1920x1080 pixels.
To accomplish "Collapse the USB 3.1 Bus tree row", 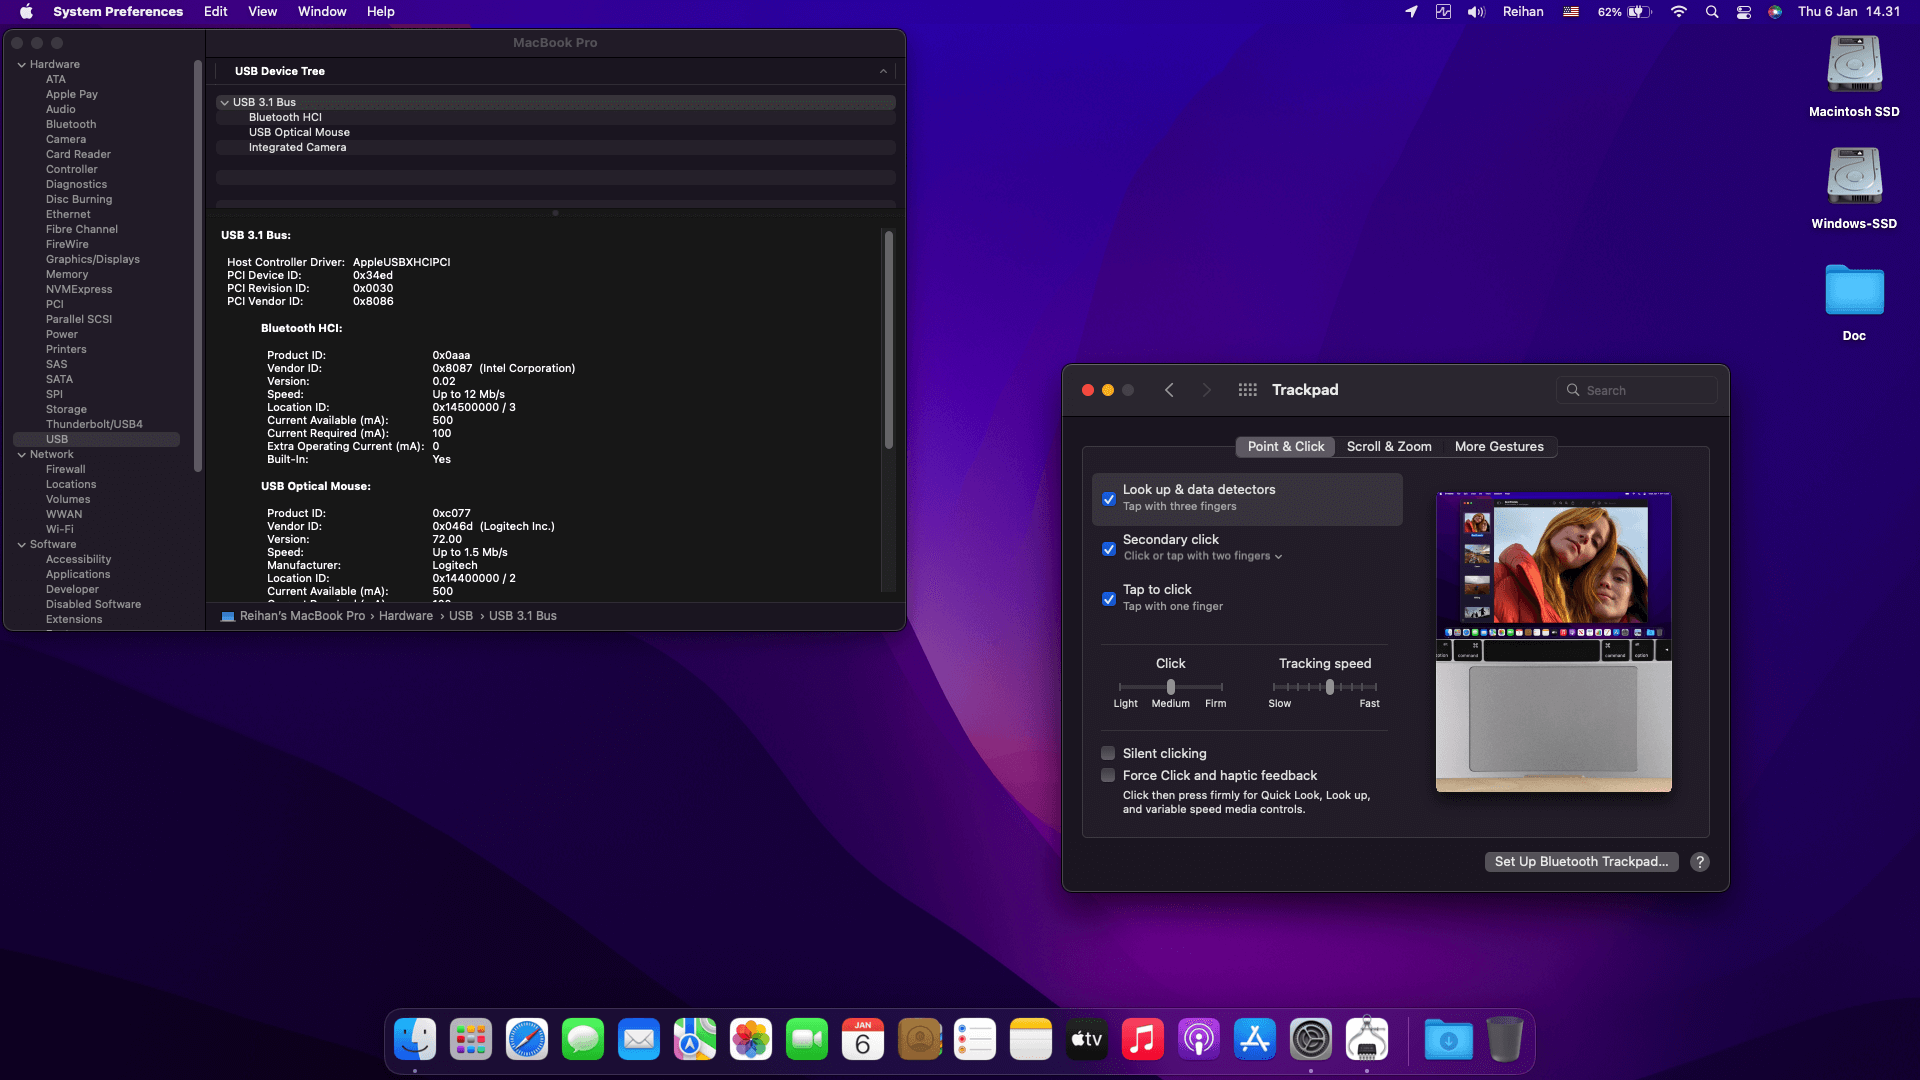I will coord(225,102).
